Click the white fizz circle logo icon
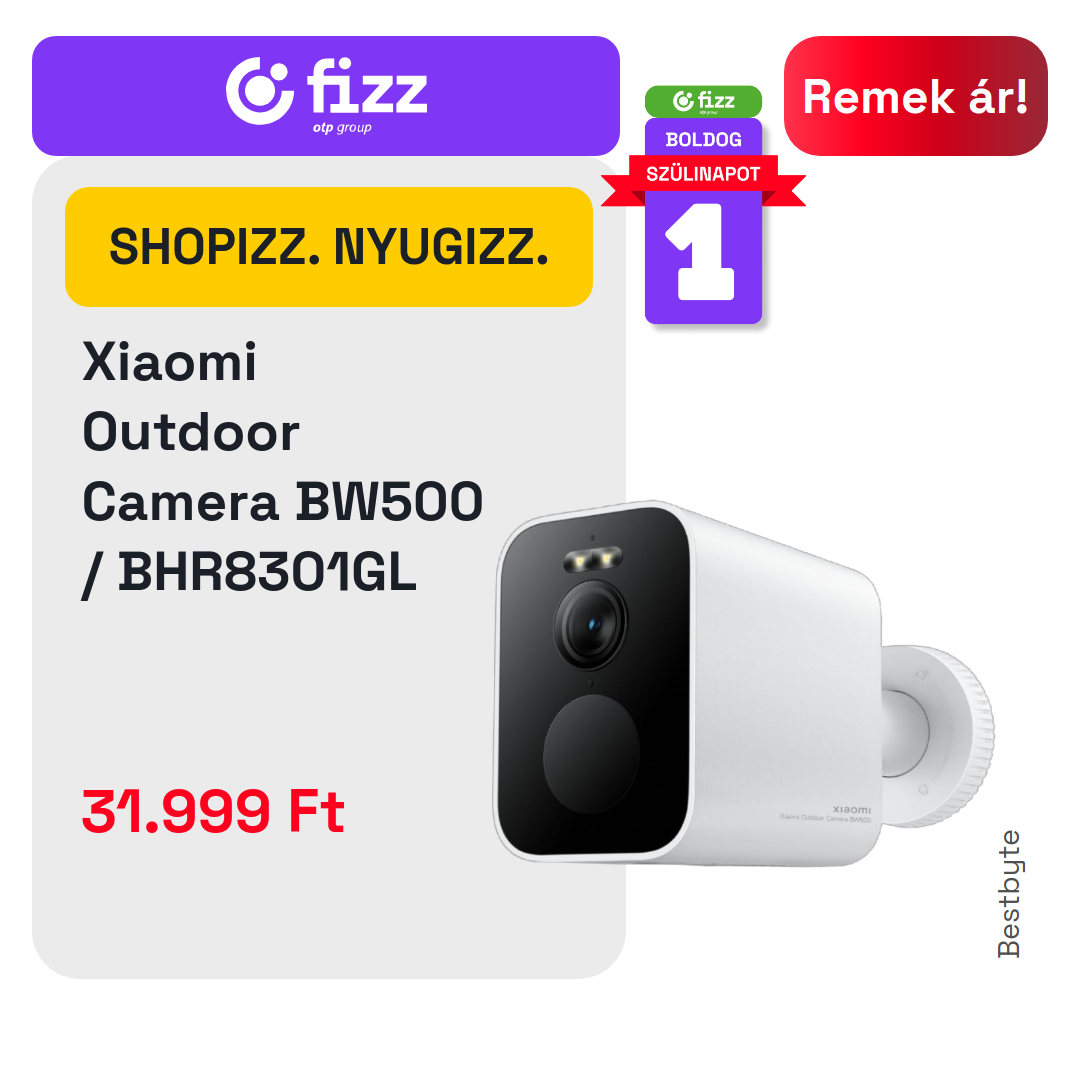This screenshot has width=1080, height=1080. click(258, 91)
